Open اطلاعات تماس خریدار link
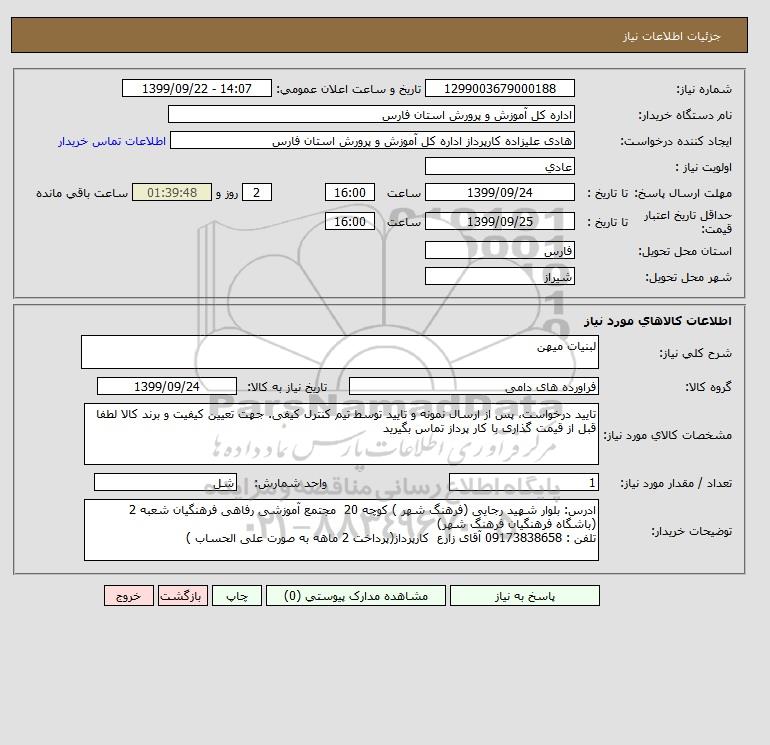Screen dimensions: 770x745 point(112,141)
